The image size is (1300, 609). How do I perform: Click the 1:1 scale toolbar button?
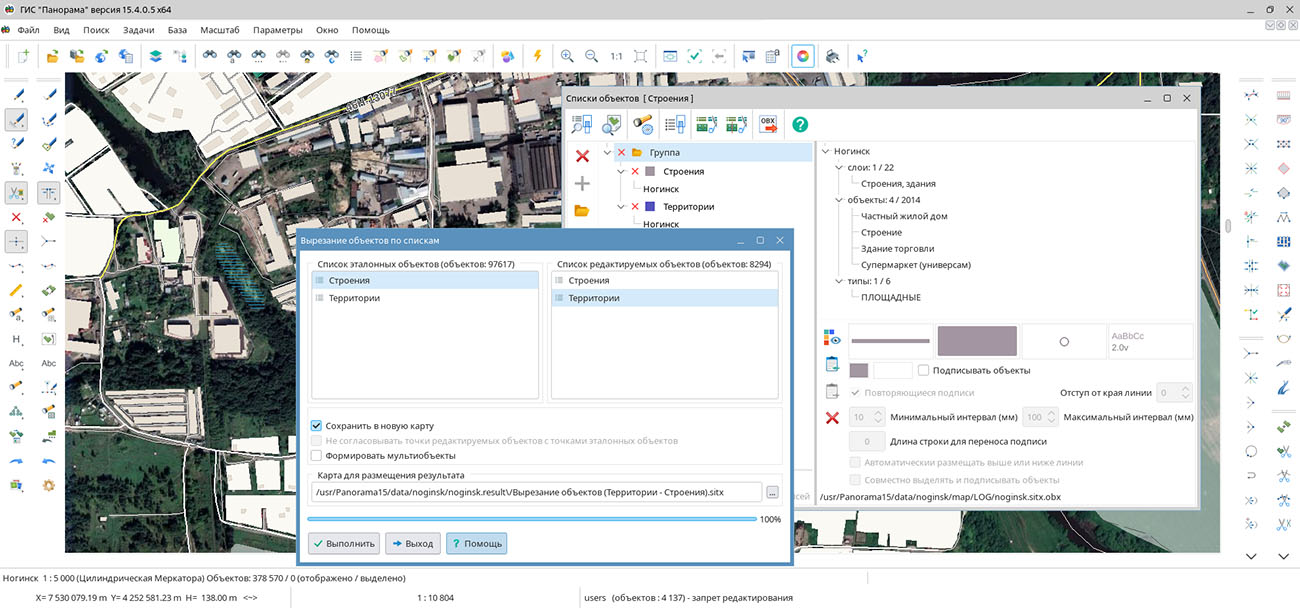(x=616, y=57)
